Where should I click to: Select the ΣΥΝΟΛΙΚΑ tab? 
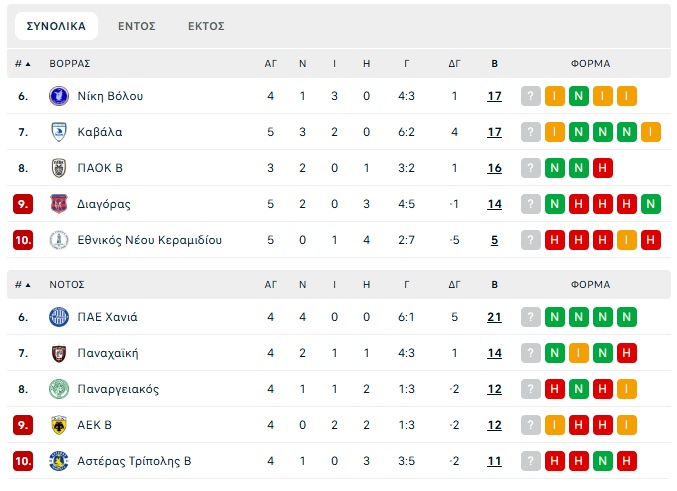(x=56, y=26)
